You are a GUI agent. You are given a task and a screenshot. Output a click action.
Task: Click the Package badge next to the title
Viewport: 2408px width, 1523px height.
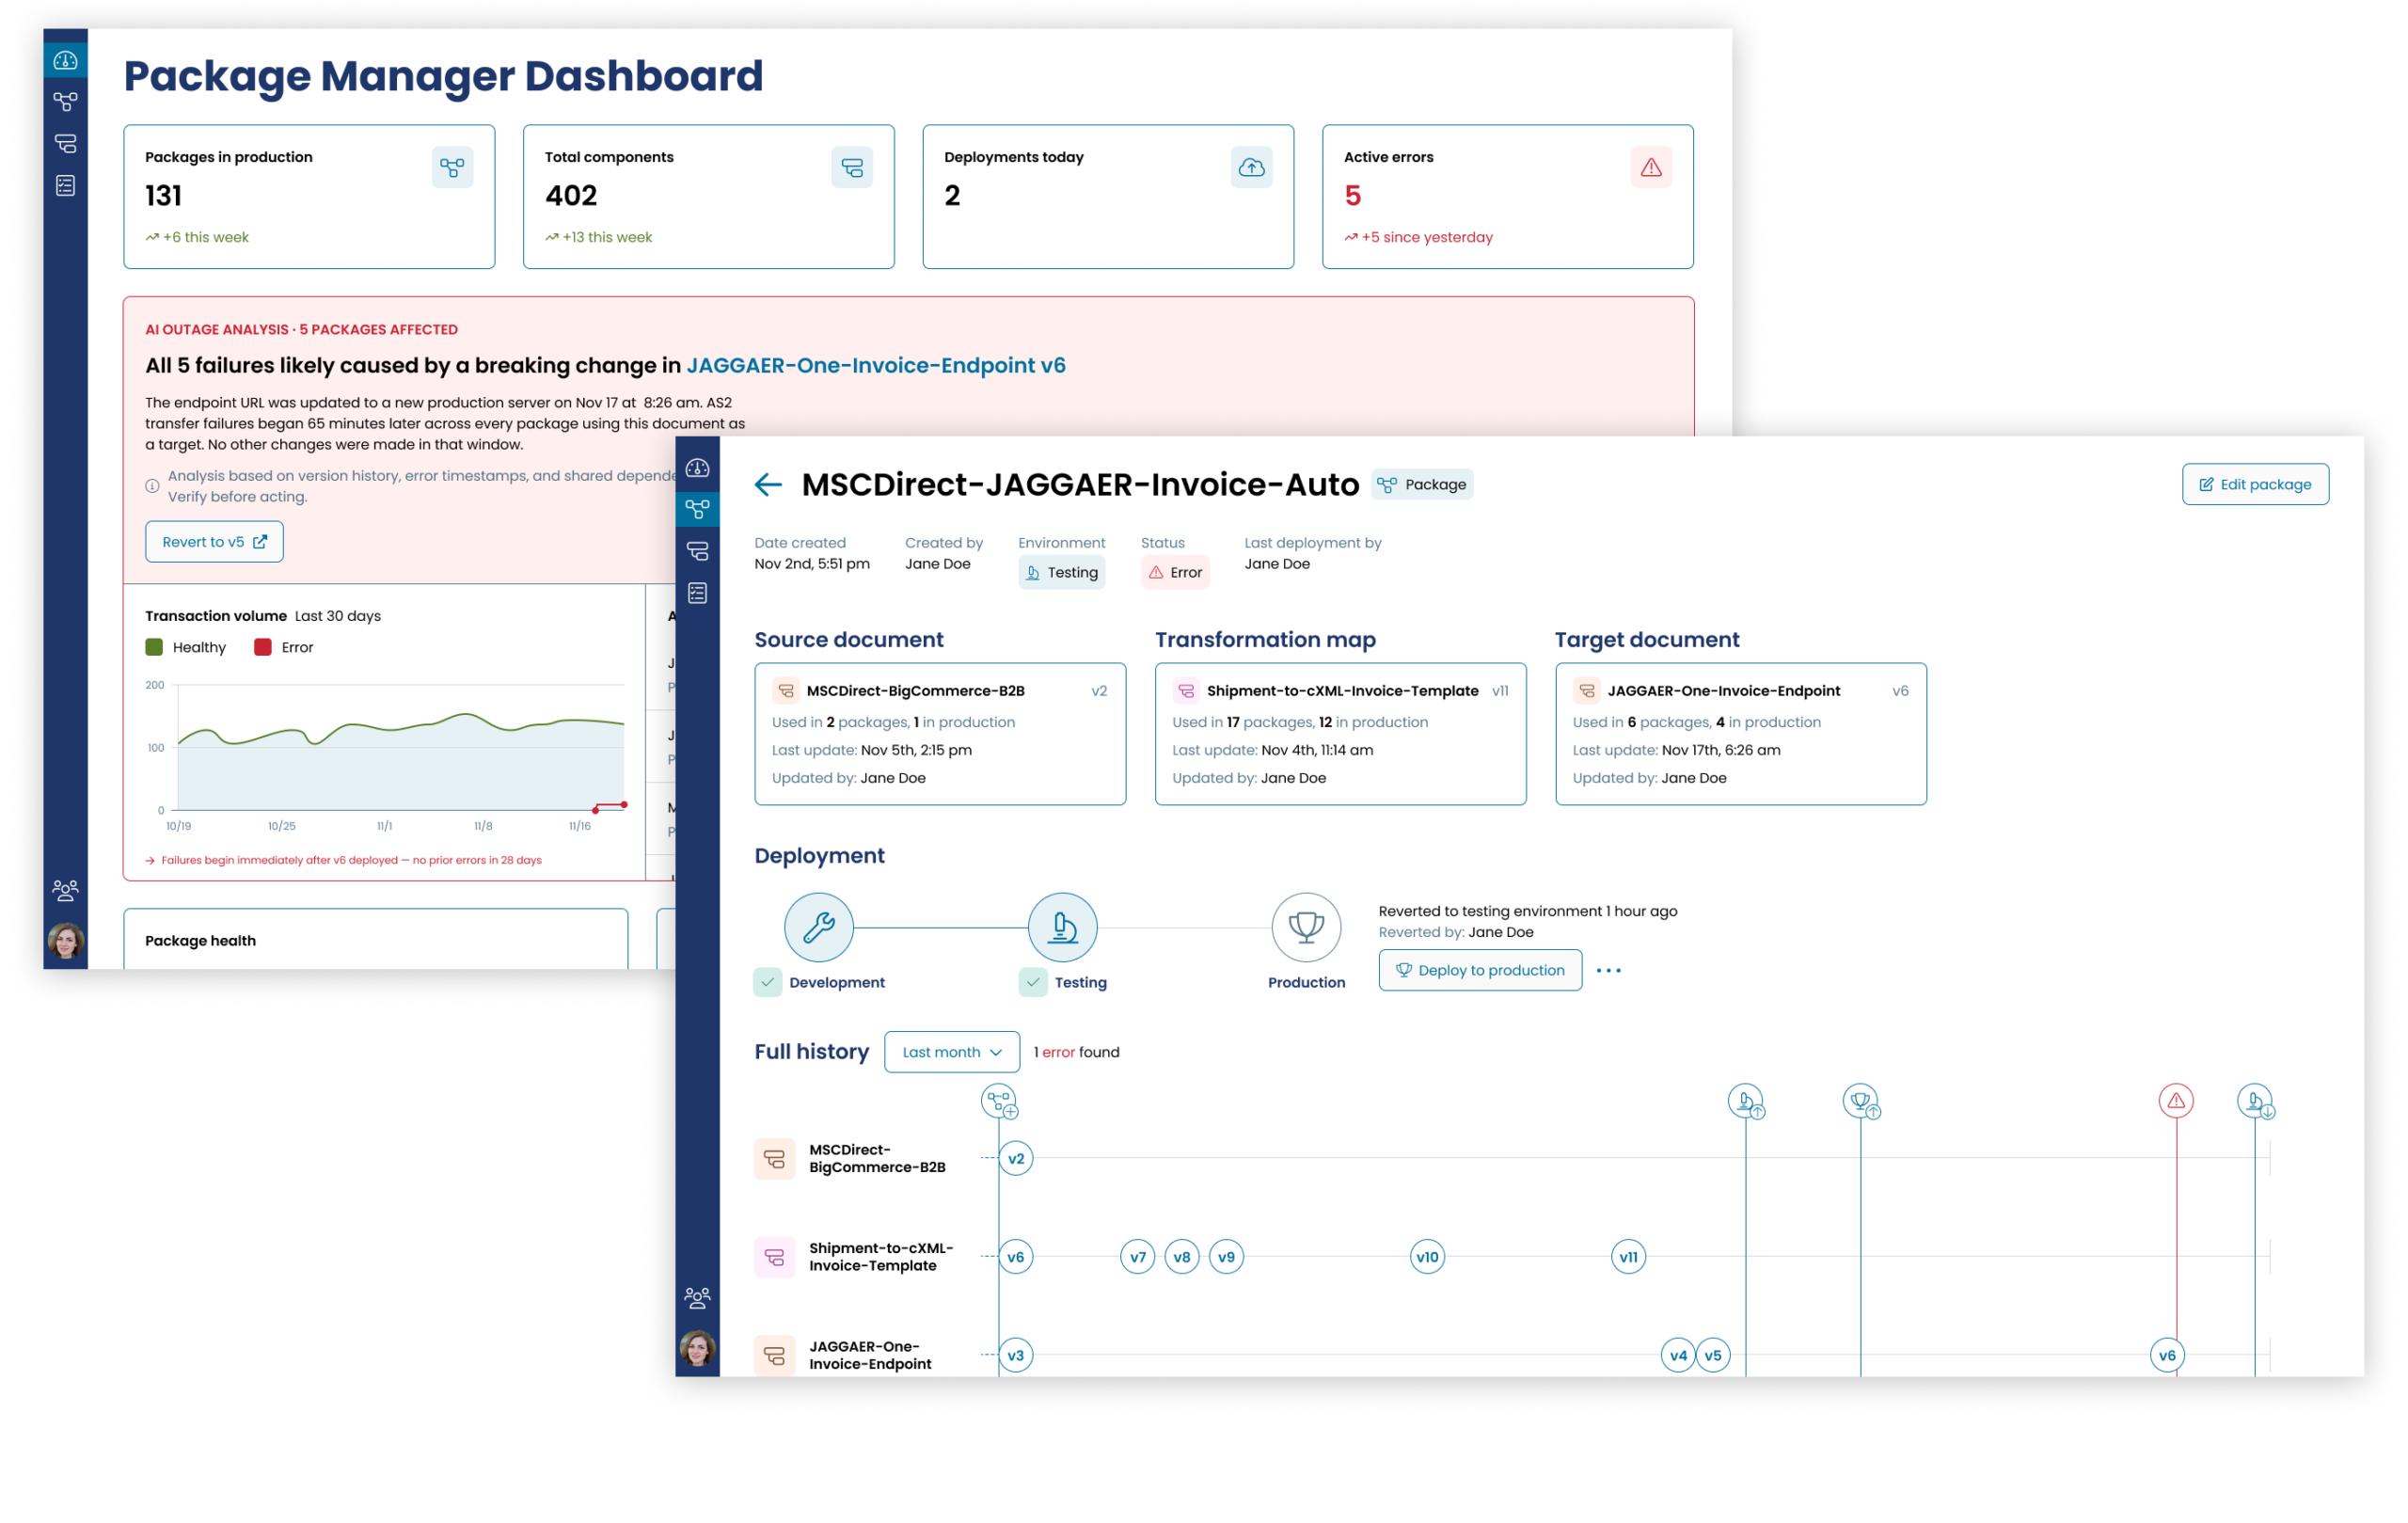pyautogui.click(x=1422, y=485)
